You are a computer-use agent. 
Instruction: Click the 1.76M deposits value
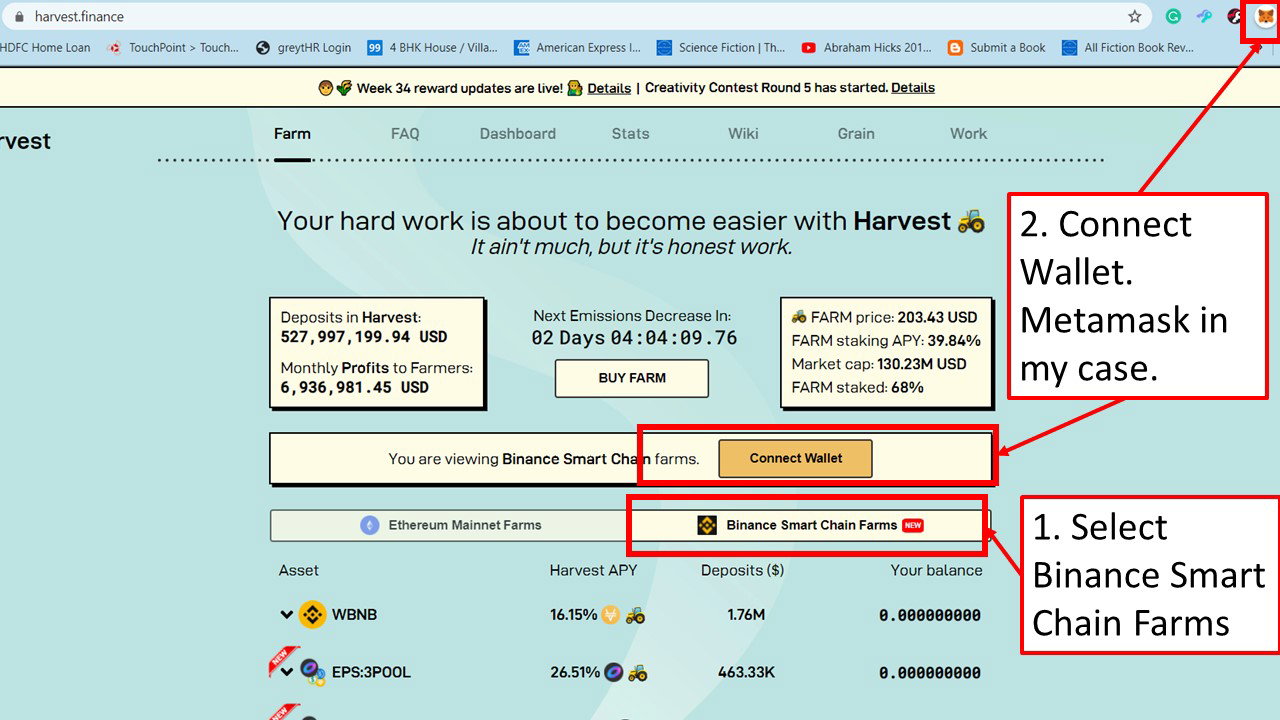746,615
